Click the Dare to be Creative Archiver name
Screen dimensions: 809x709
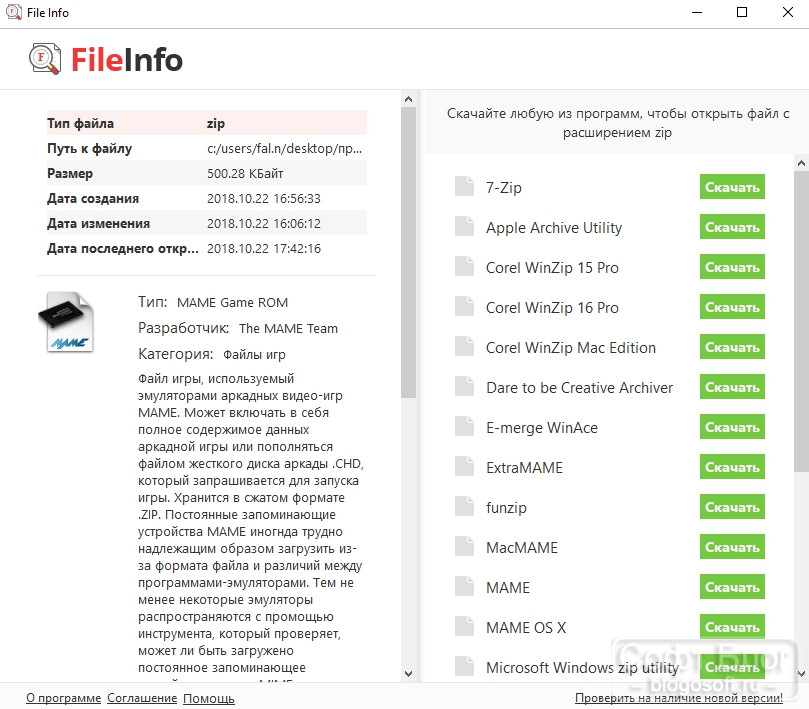pos(579,388)
